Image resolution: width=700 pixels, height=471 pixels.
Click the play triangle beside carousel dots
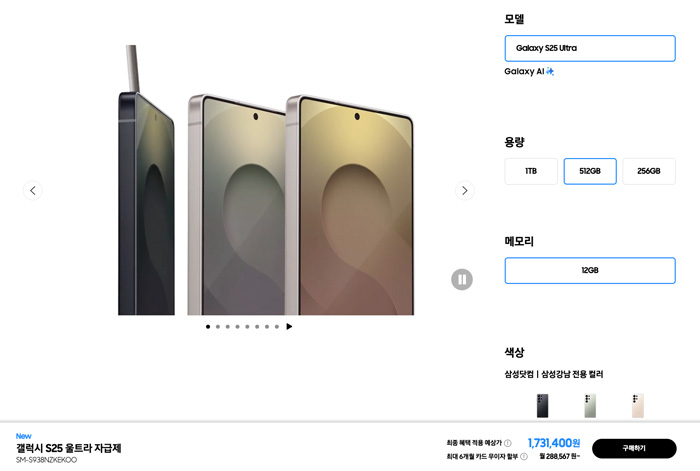[289, 327]
